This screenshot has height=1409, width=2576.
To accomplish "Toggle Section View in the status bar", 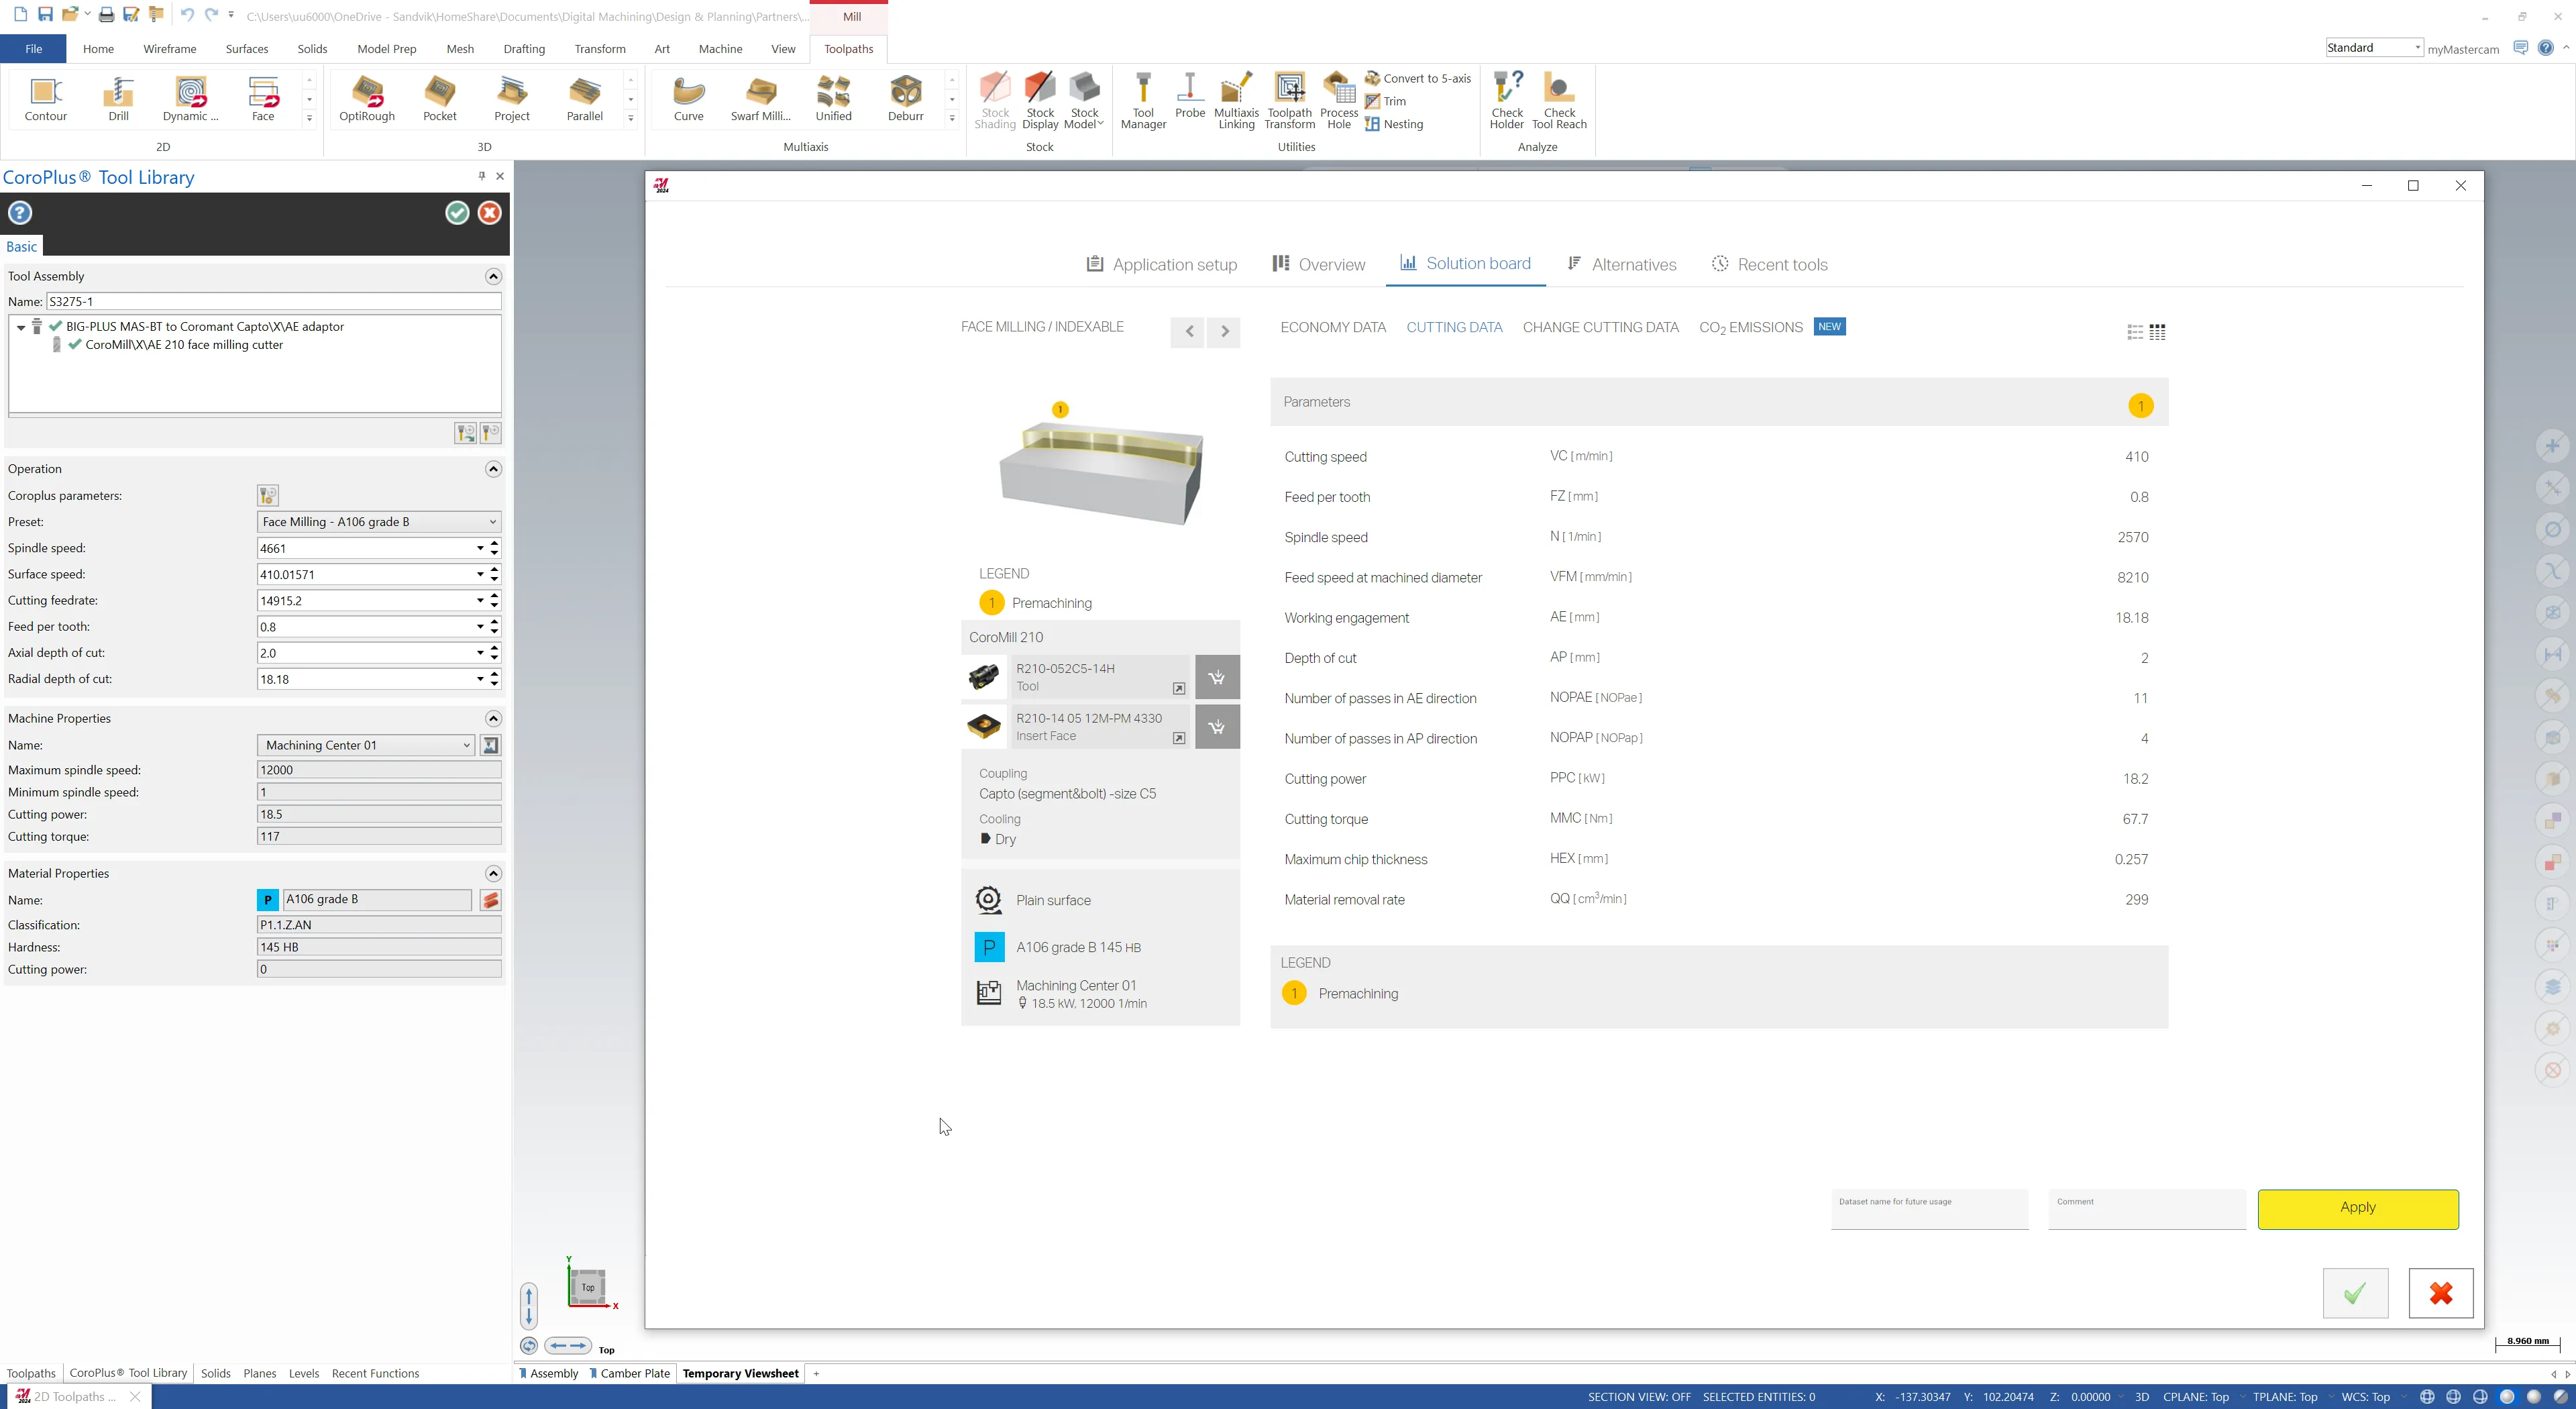I will point(1638,1396).
